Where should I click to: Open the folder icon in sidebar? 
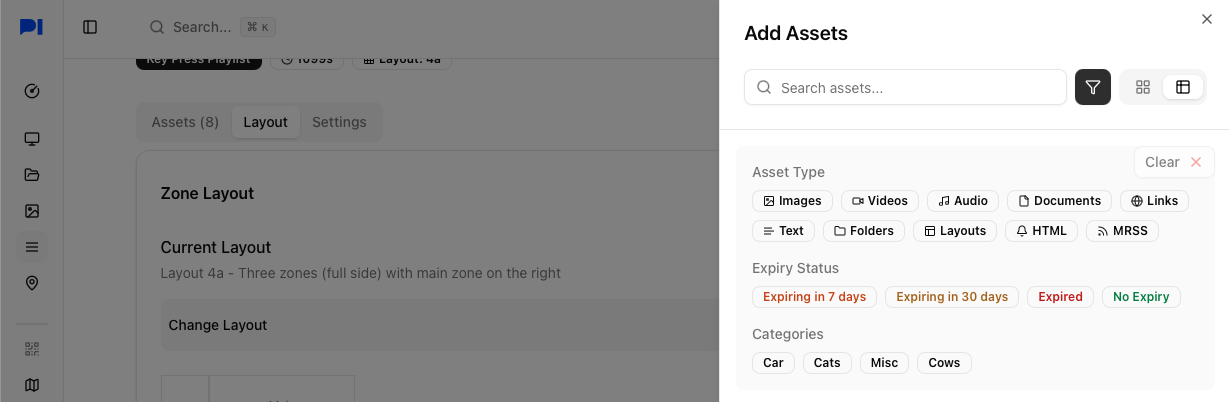click(32, 175)
